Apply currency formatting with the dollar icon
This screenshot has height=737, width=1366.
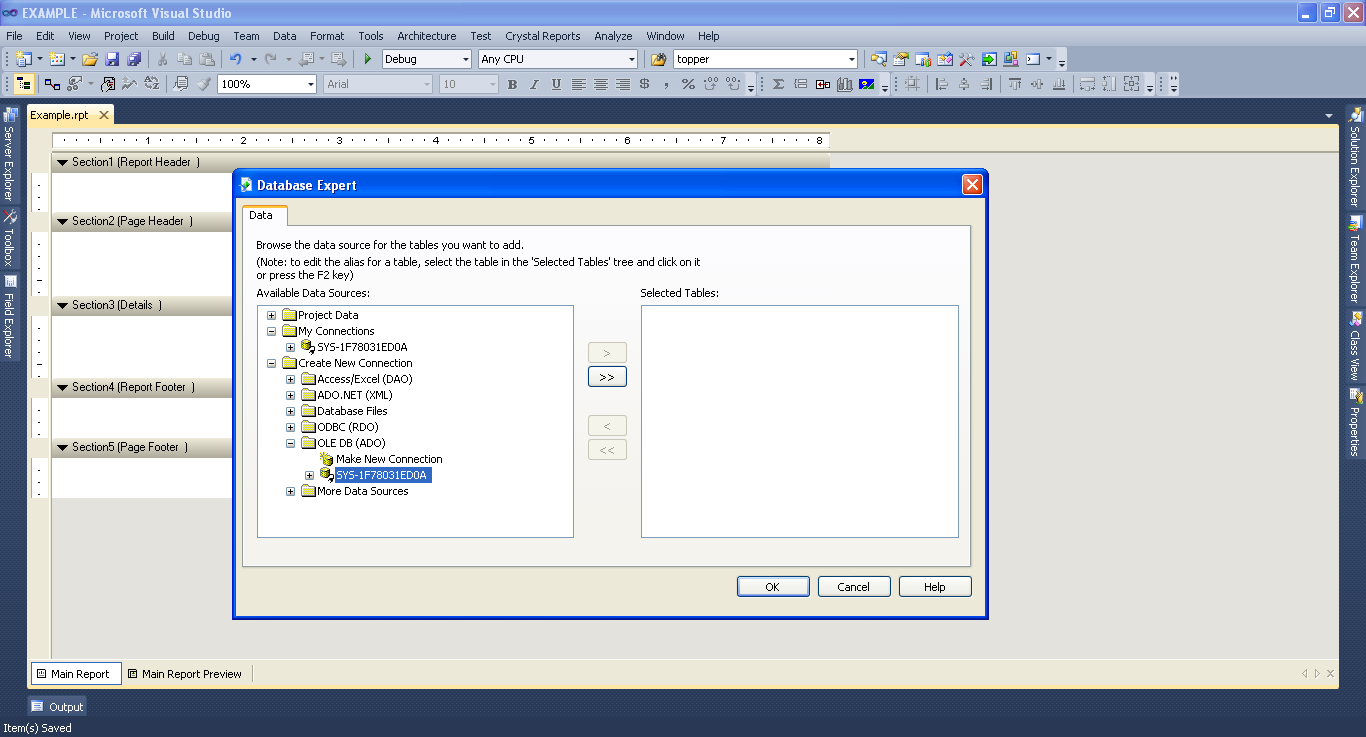(645, 85)
